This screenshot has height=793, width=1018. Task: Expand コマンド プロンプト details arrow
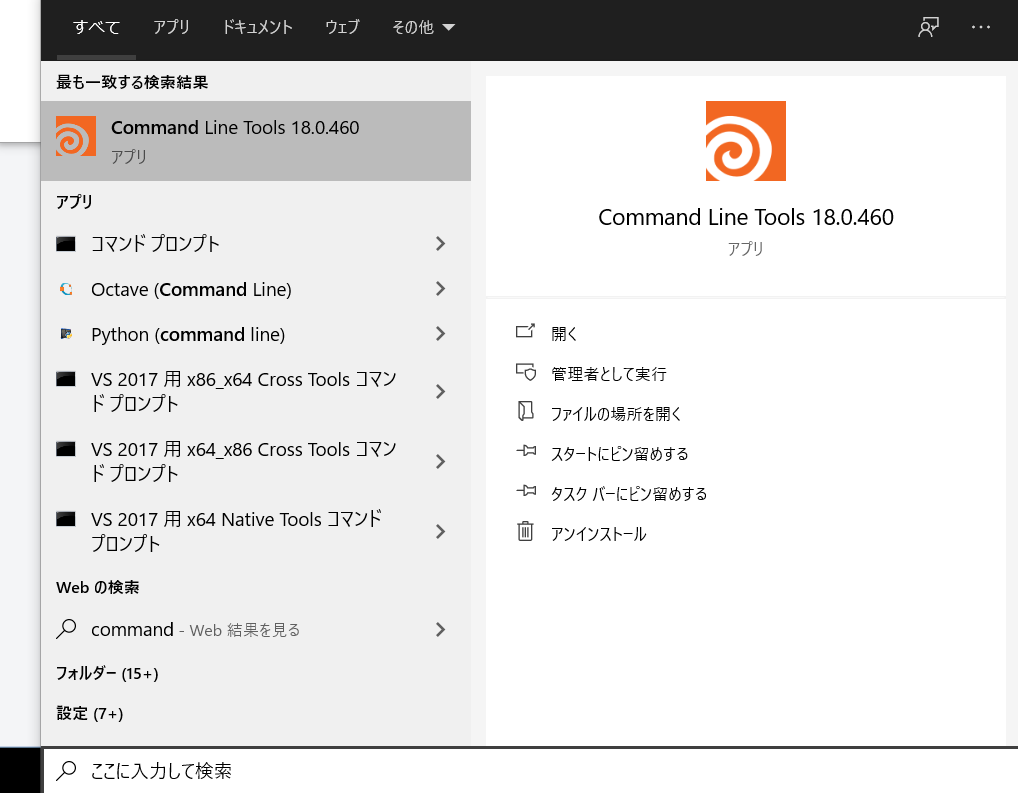[440, 244]
